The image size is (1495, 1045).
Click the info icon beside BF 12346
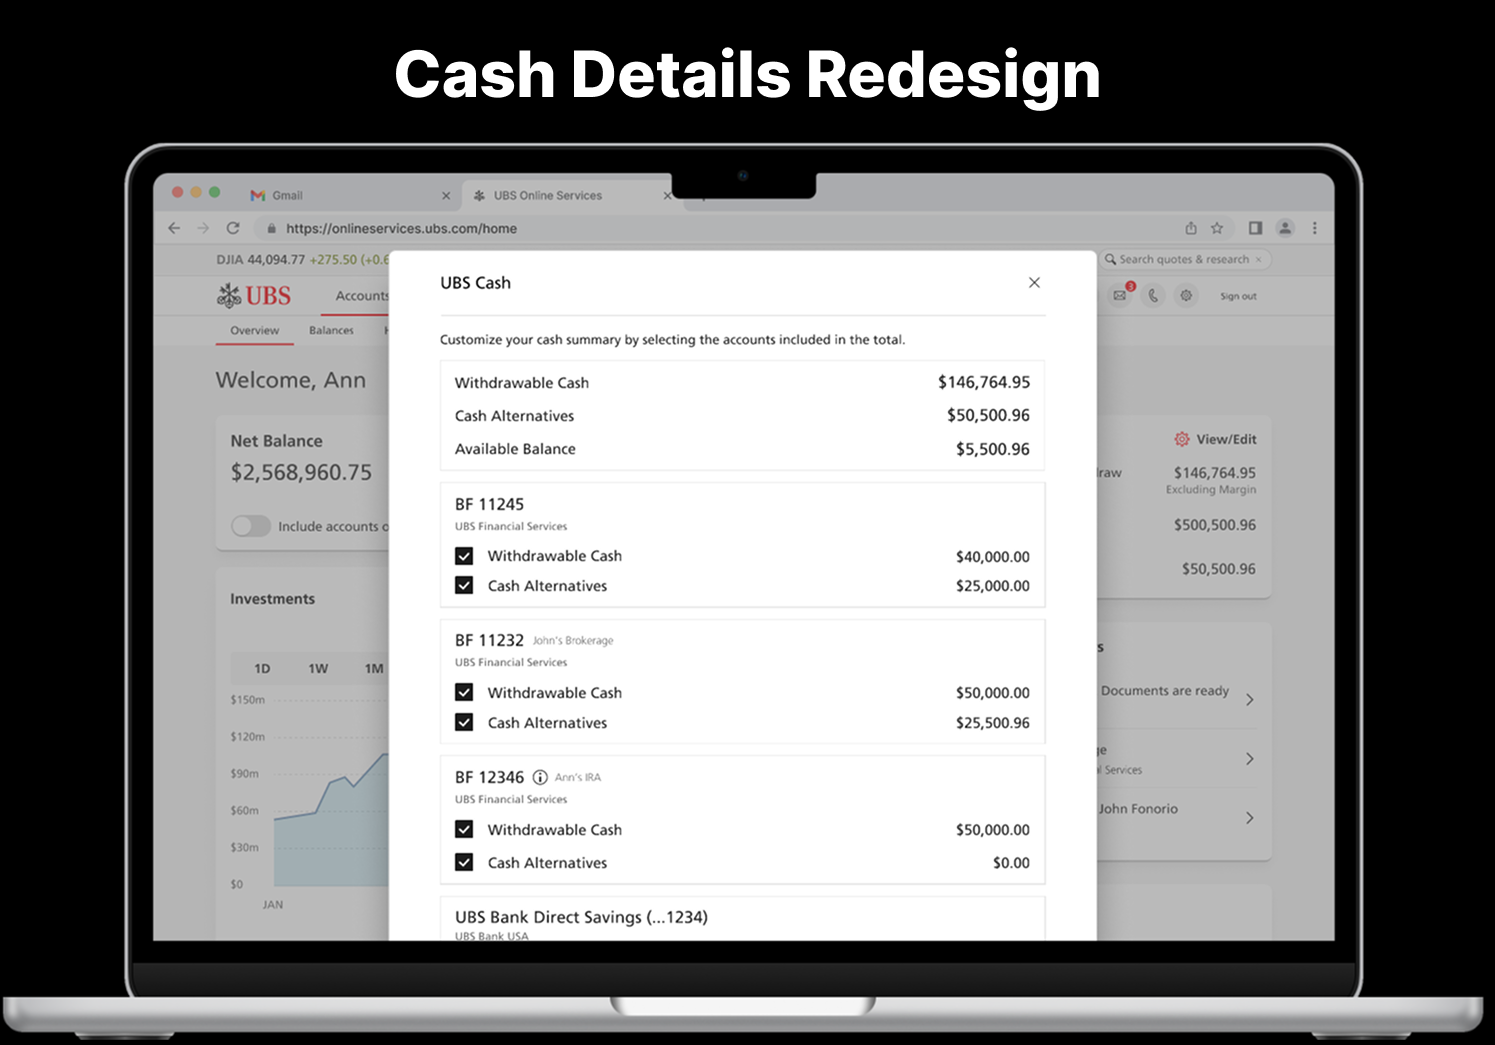540,777
